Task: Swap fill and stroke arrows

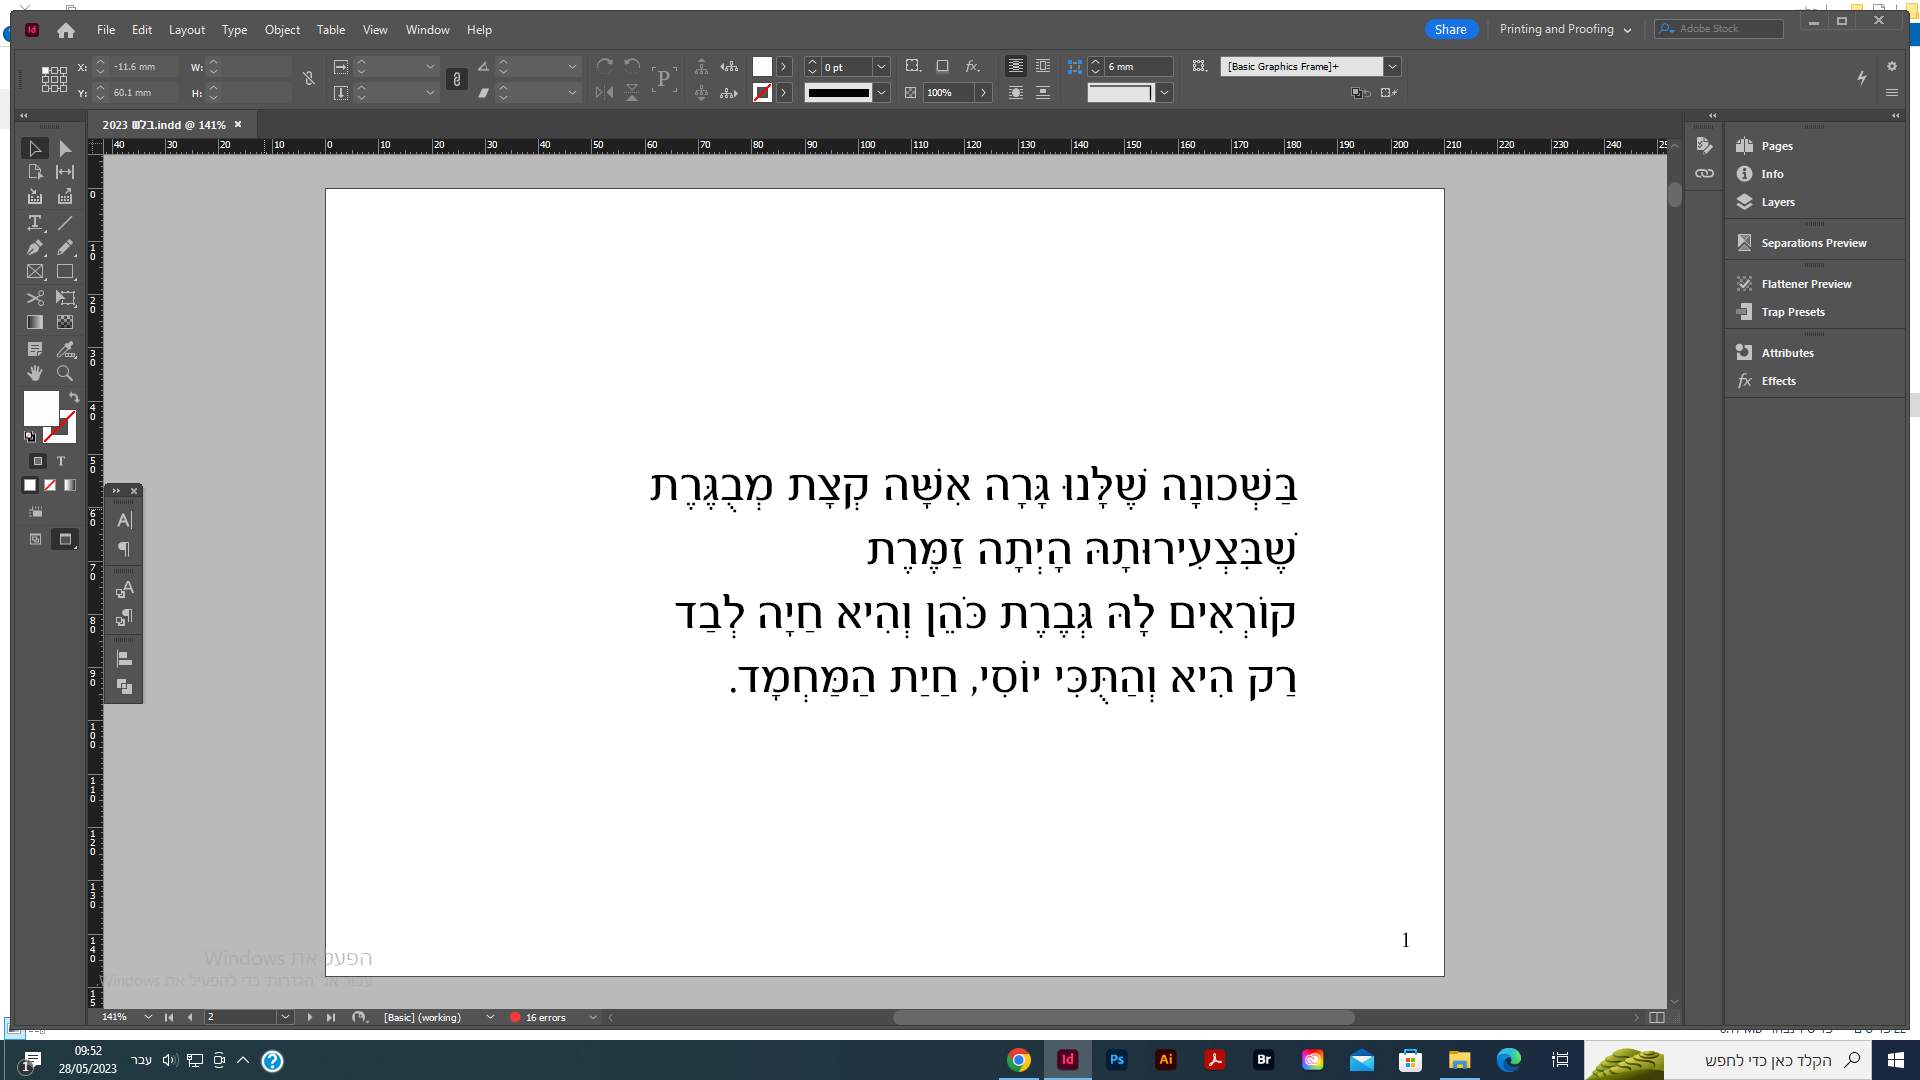Action: pos(74,397)
